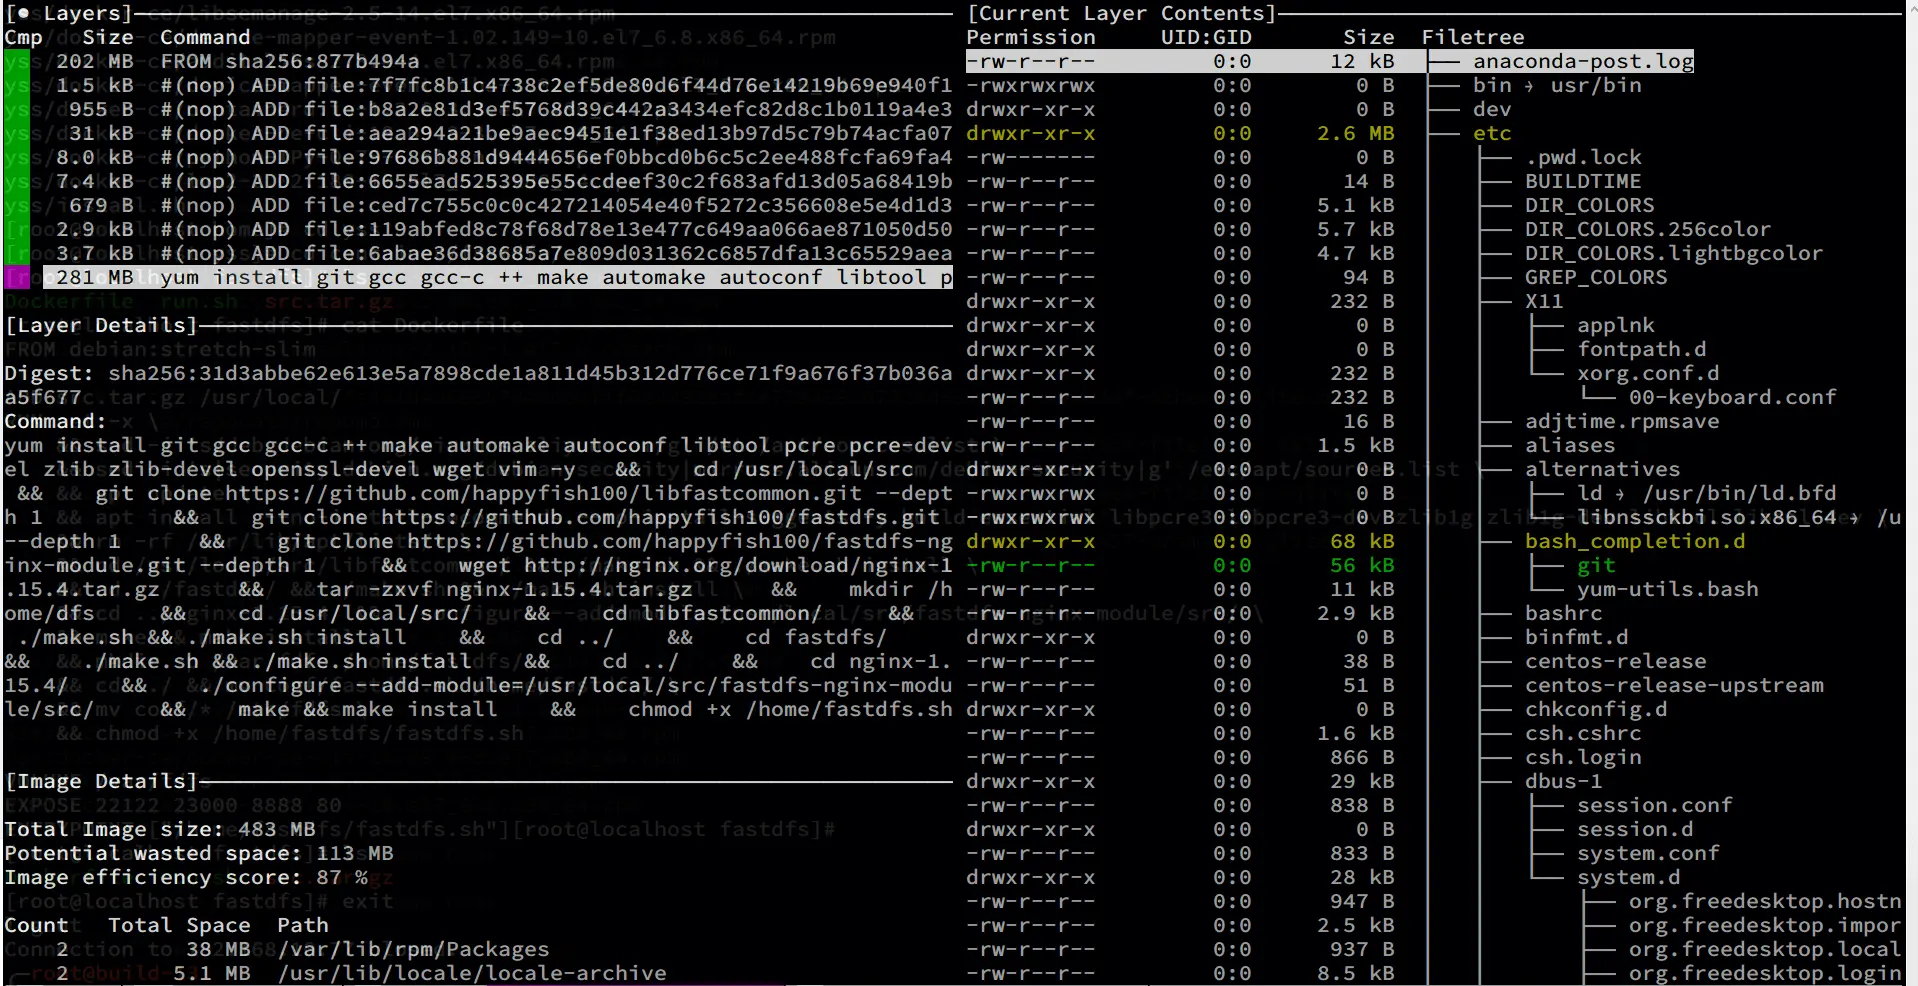
Task: Select session.d directory
Action: pyautogui.click(x=1635, y=829)
